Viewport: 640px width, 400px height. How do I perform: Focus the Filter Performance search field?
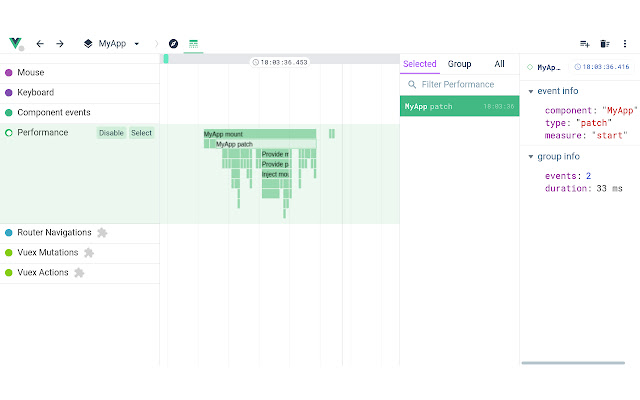(459, 84)
